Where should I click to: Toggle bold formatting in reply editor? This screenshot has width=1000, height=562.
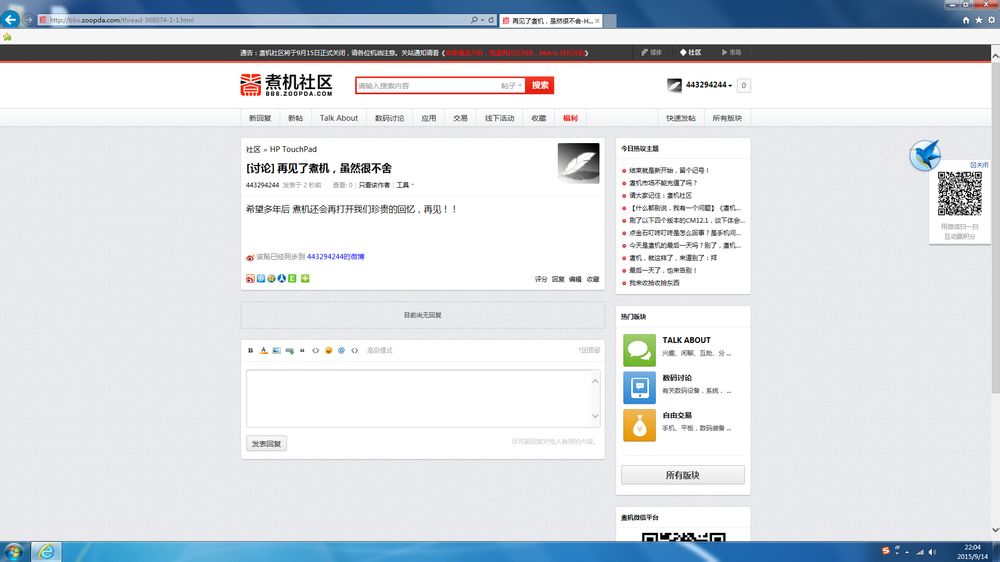click(x=251, y=350)
